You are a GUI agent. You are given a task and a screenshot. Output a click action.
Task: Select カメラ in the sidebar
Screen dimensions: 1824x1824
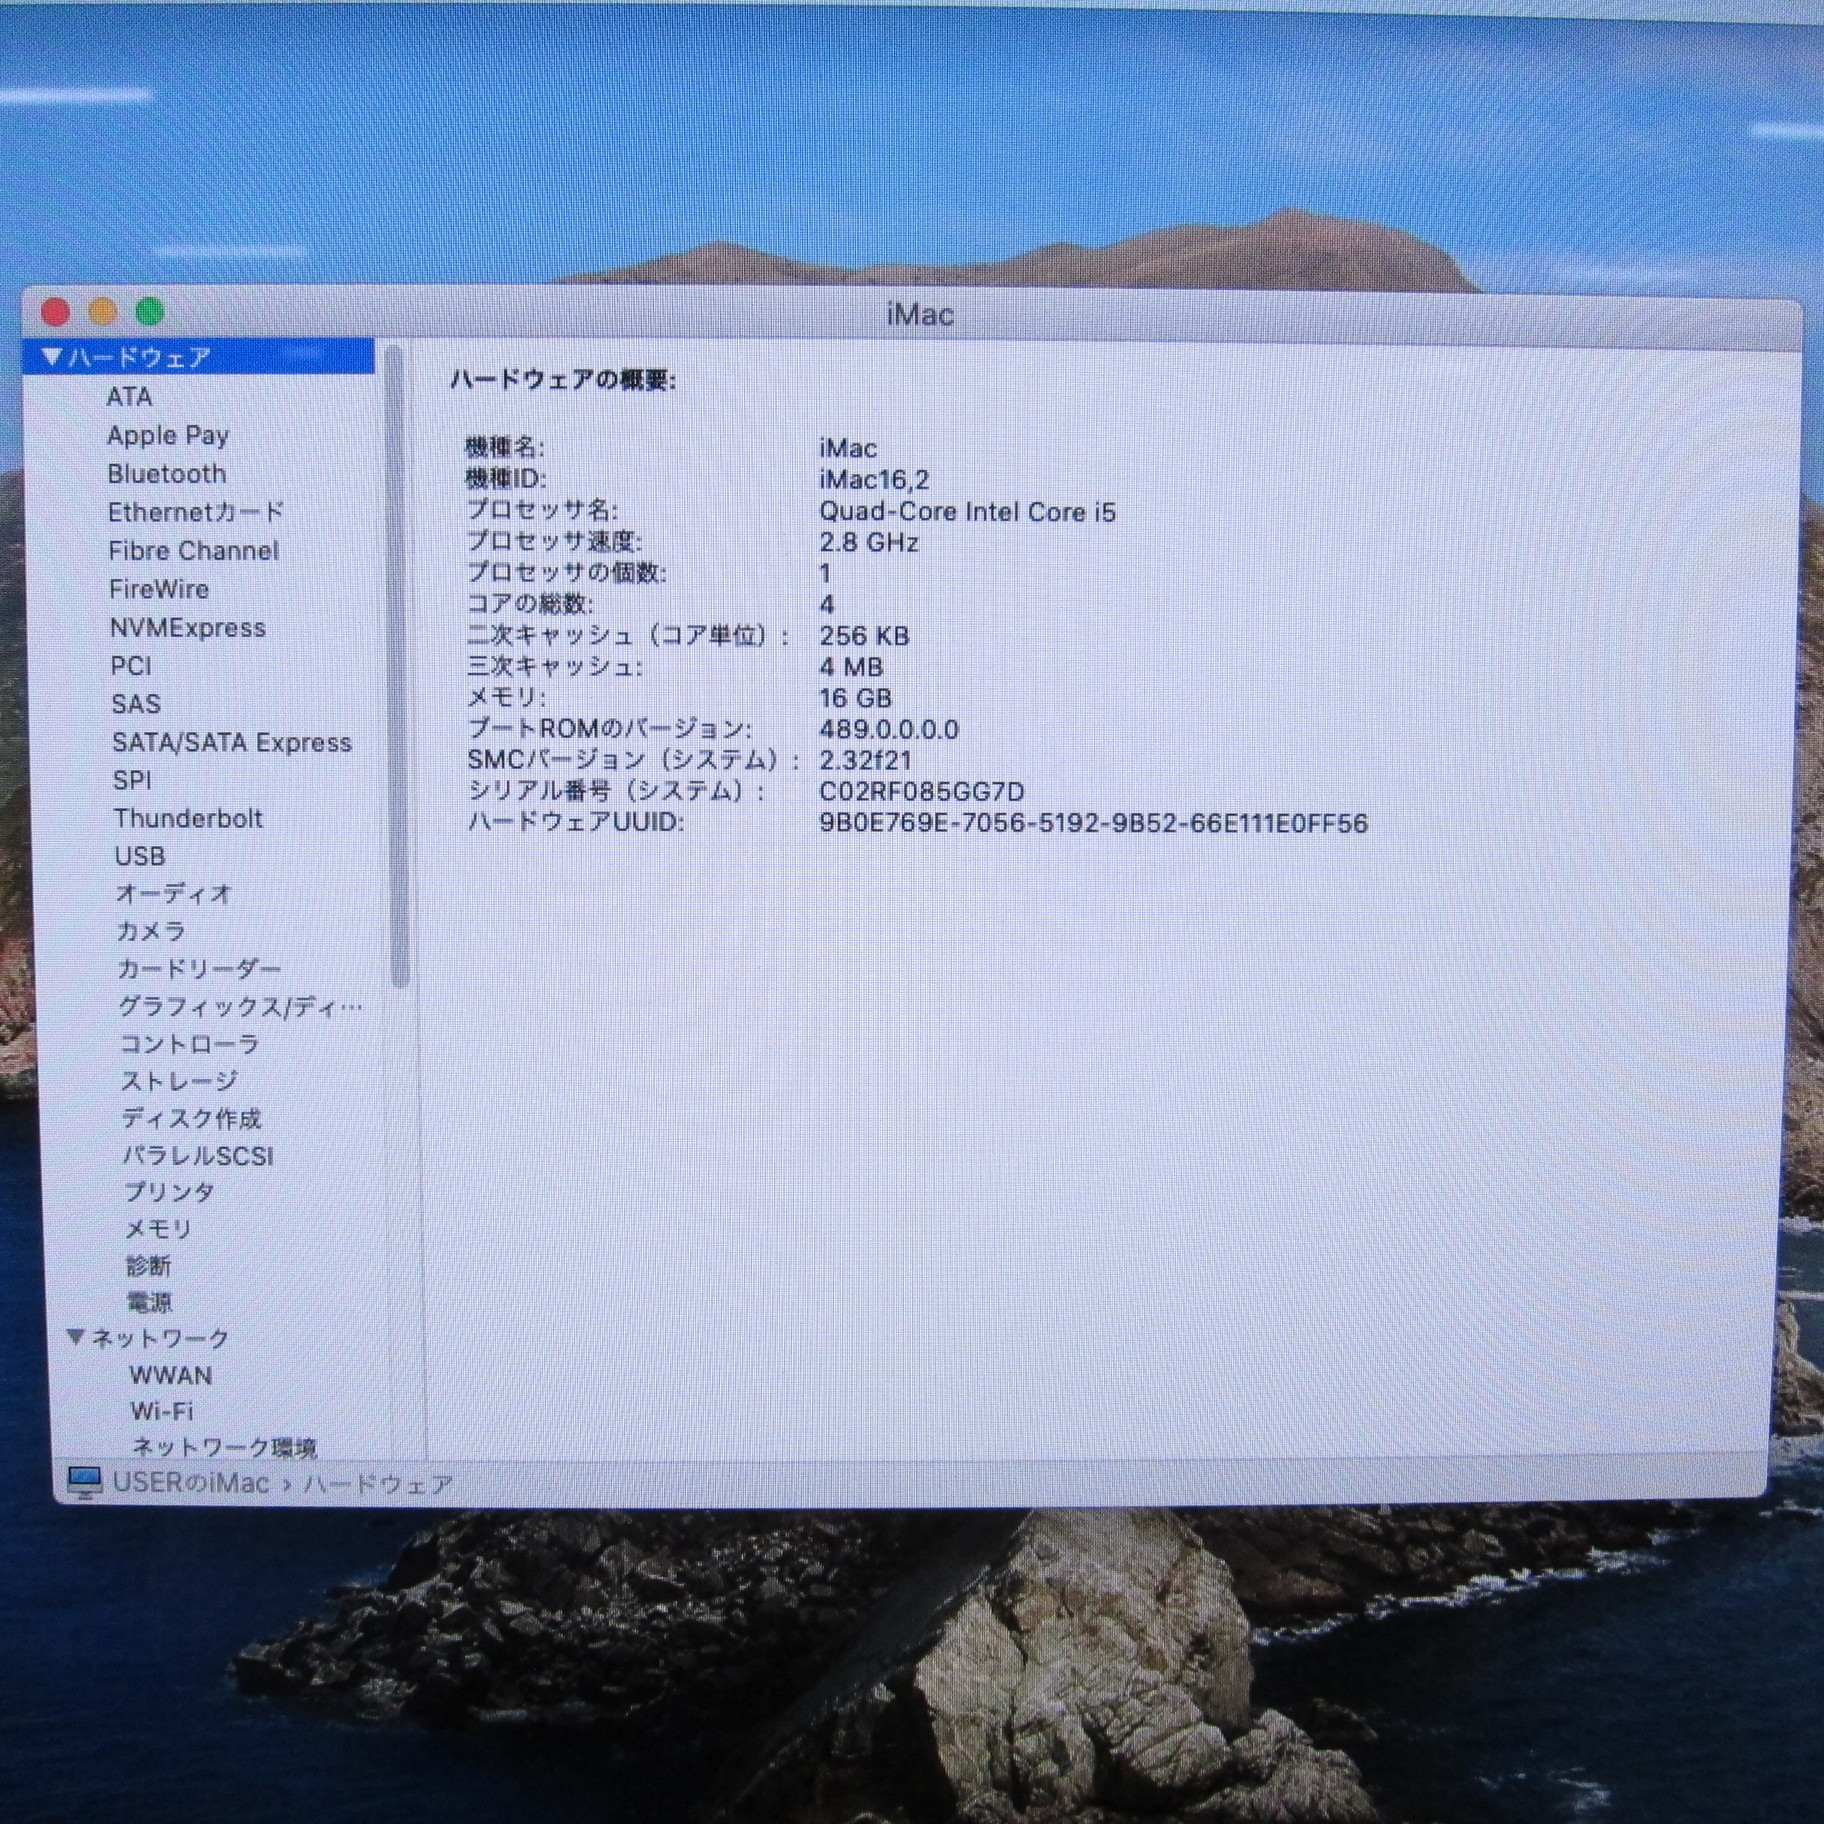pyautogui.click(x=151, y=931)
